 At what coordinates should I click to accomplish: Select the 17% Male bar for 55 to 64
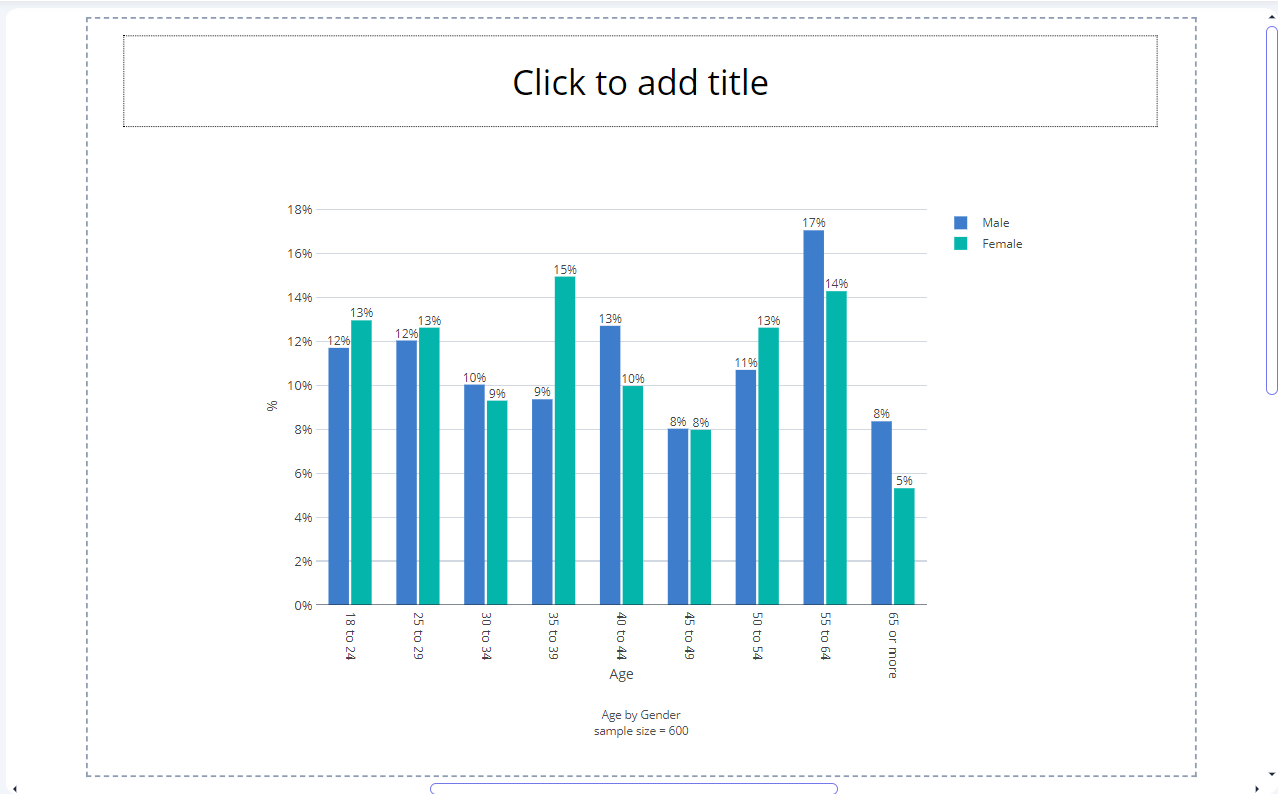pos(813,418)
